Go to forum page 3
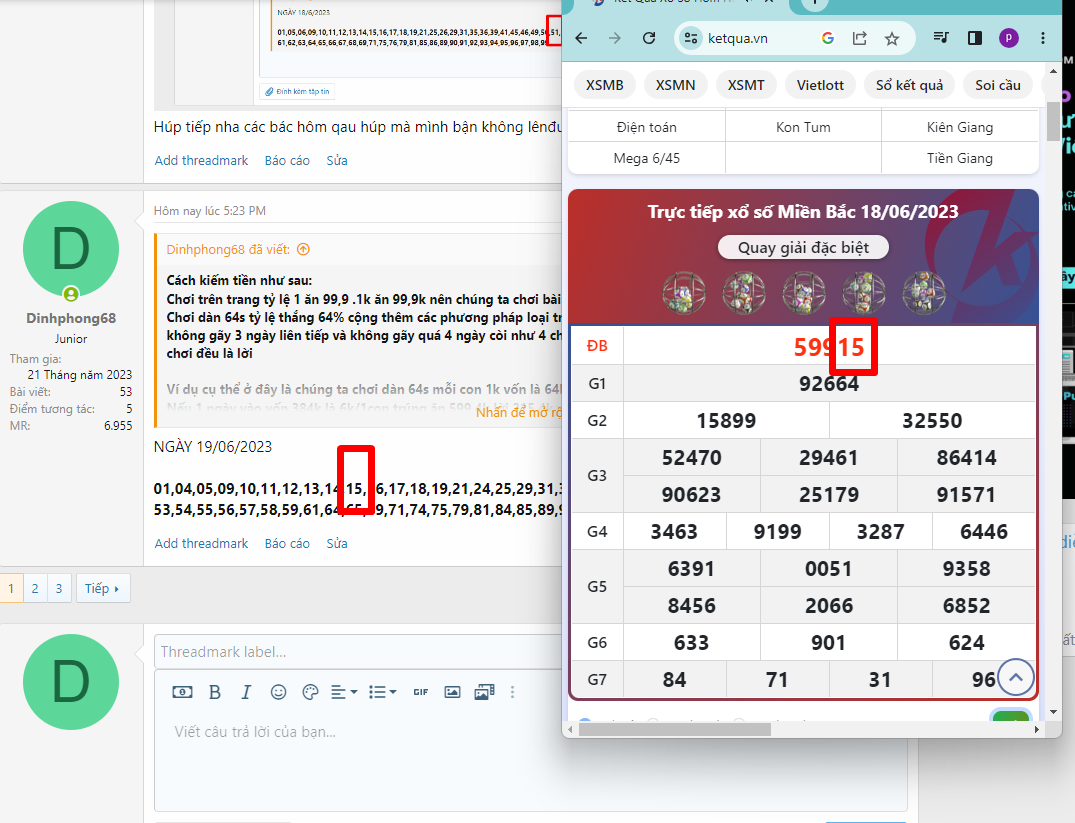 click(x=59, y=588)
